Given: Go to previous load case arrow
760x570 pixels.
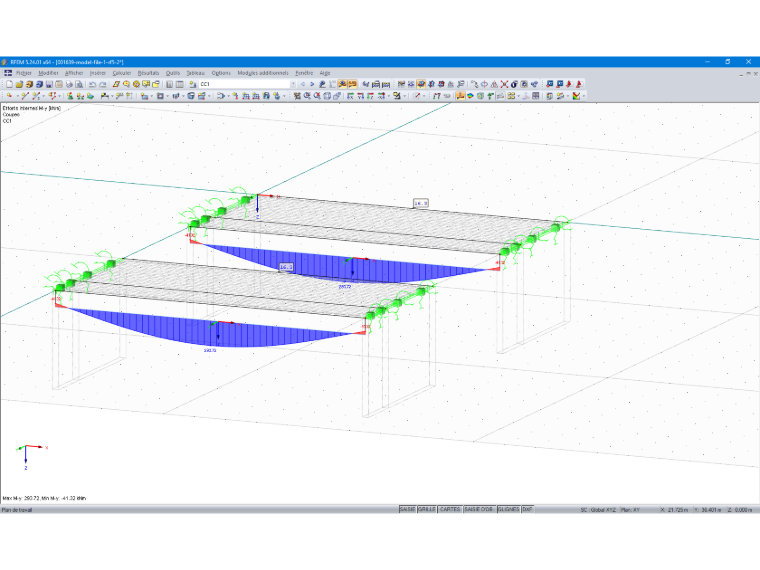Looking at the screenshot, I should click(x=303, y=84).
